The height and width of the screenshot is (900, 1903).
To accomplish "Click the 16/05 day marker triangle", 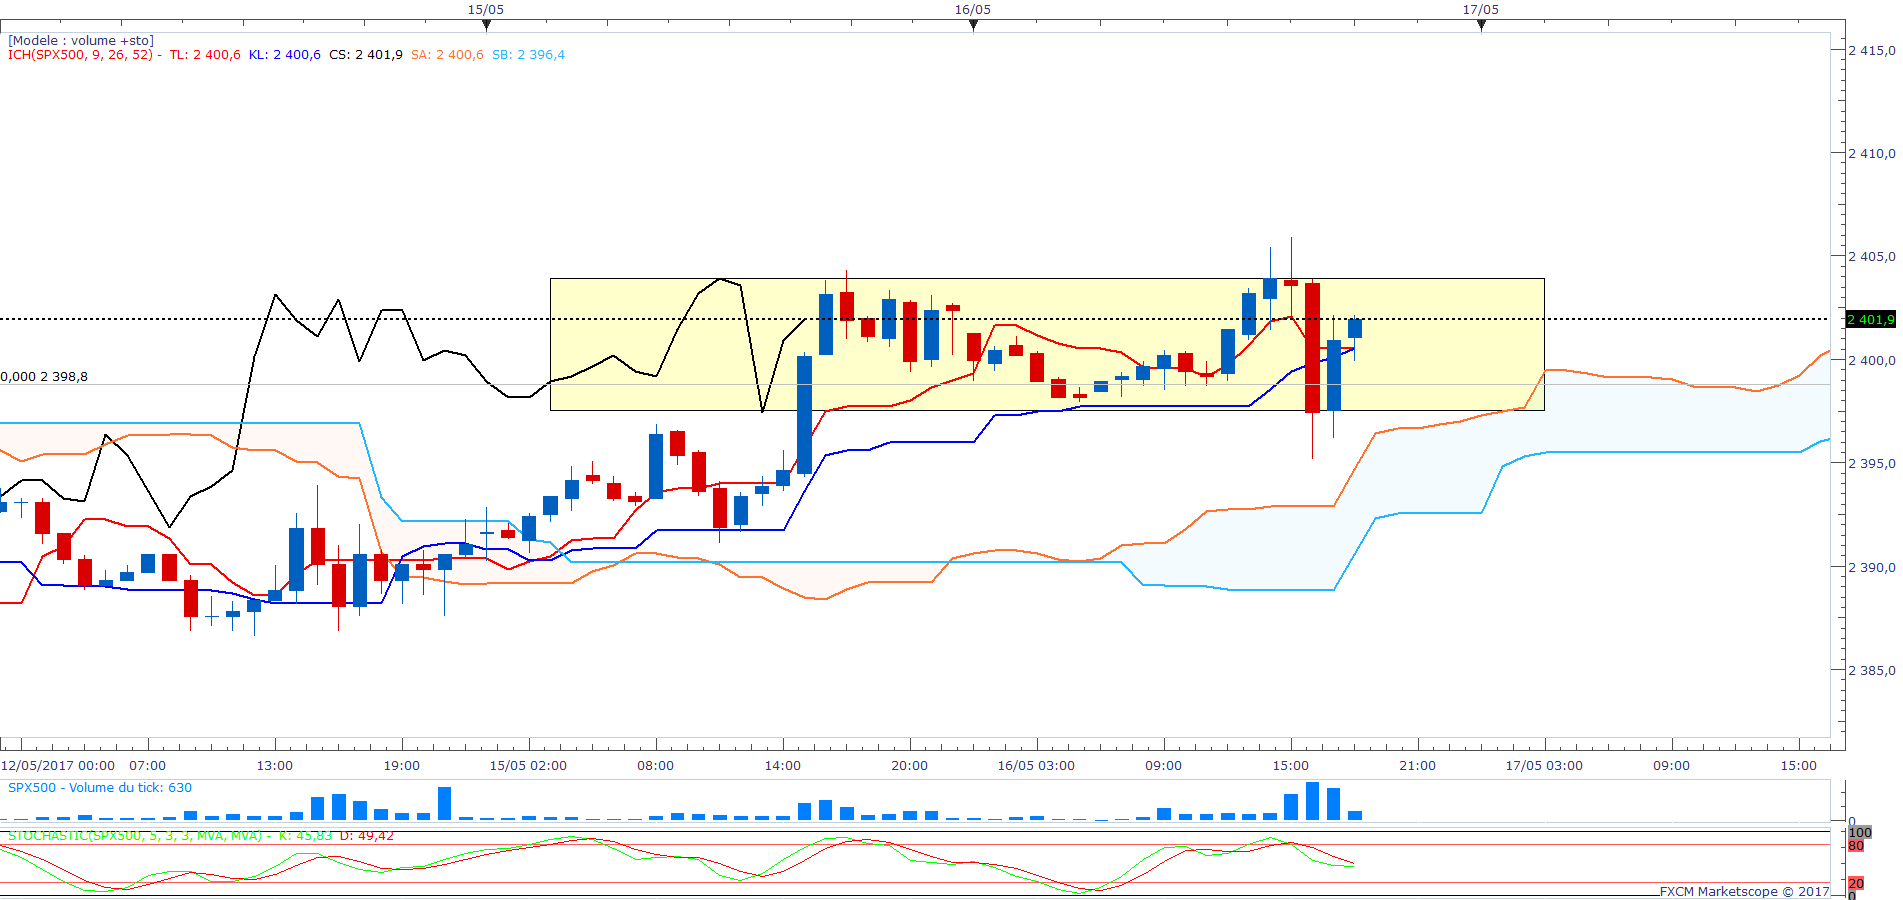I will (973, 25).
